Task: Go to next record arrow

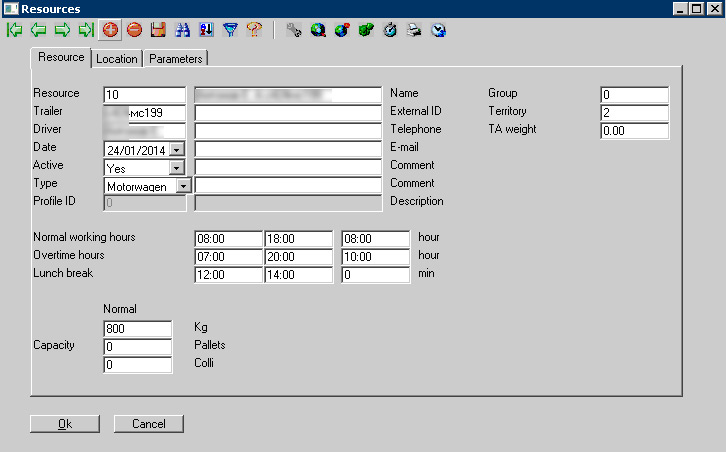Action: click(x=62, y=30)
